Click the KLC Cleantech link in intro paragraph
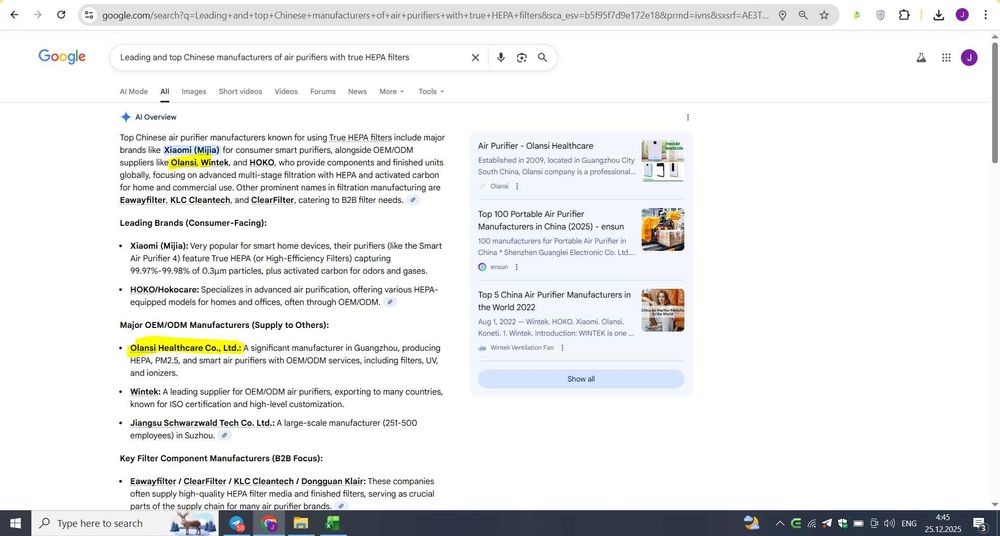Image resolution: width=1000 pixels, height=536 pixels. 200,200
